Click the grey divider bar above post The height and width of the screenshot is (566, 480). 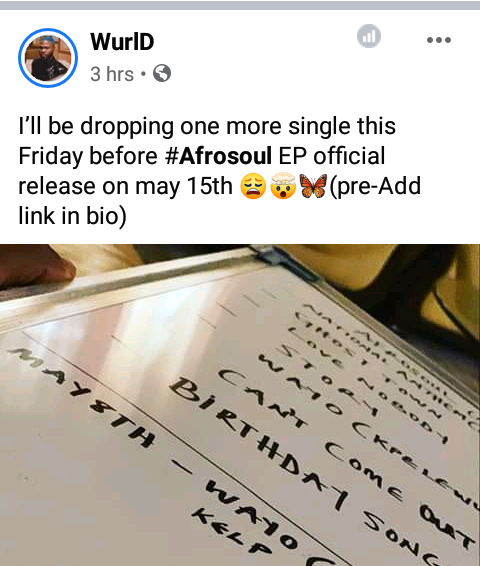(240, 5)
